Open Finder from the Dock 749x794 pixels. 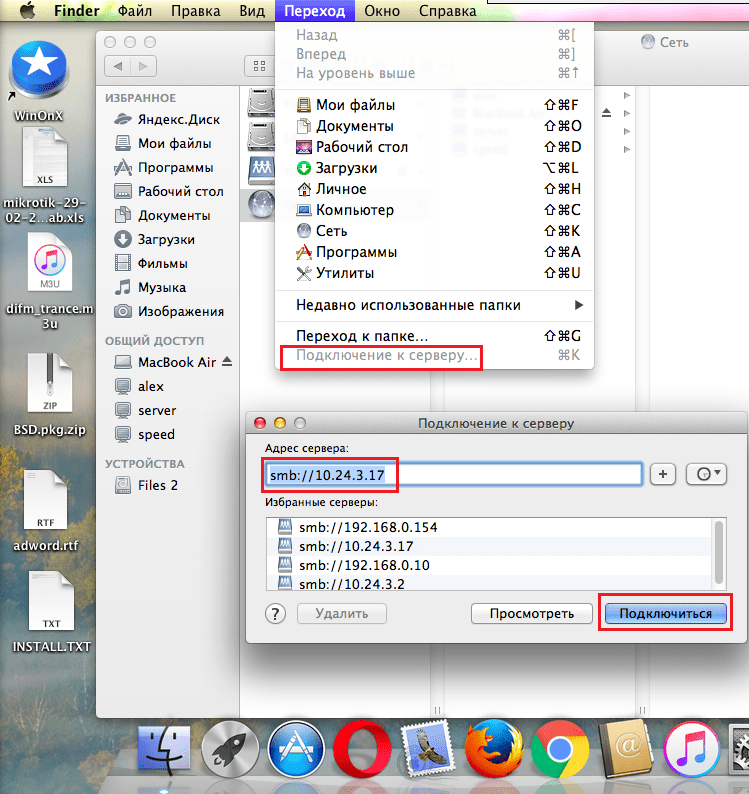click(164, 749)
